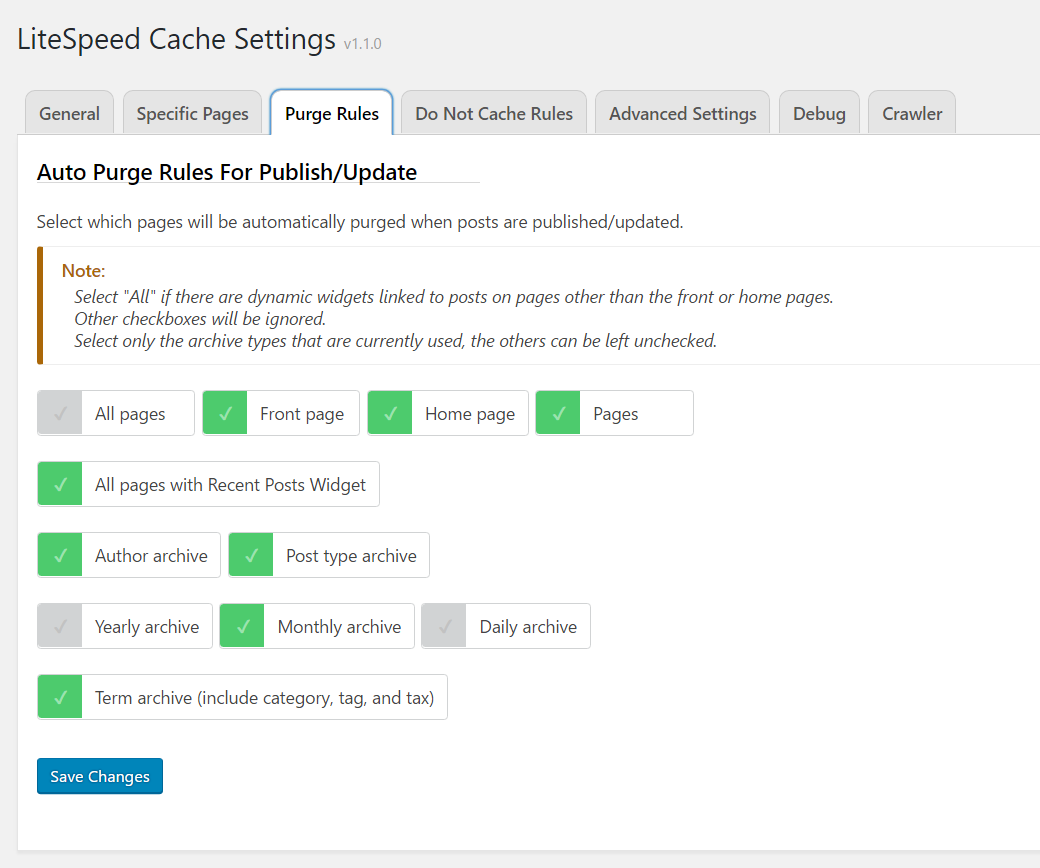This screenshot has height=868, width=1040.
Task: Click the v1.1.0 version text
Action: (x=362, y=44)
